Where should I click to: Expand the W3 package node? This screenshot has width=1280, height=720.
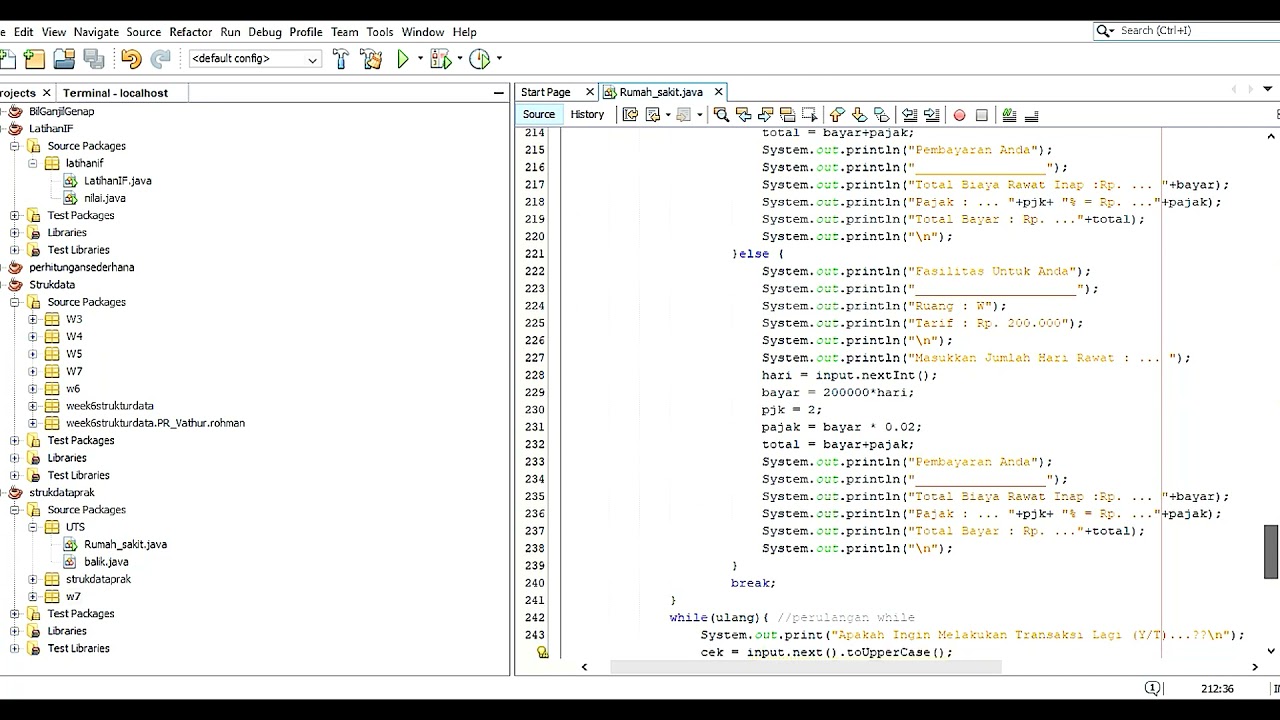[x=33, y=320]
